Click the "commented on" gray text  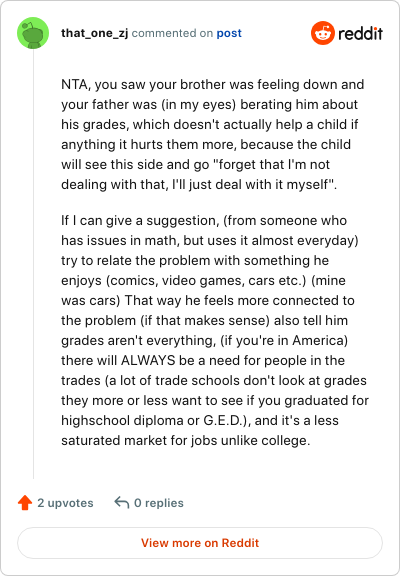(172, 33)
